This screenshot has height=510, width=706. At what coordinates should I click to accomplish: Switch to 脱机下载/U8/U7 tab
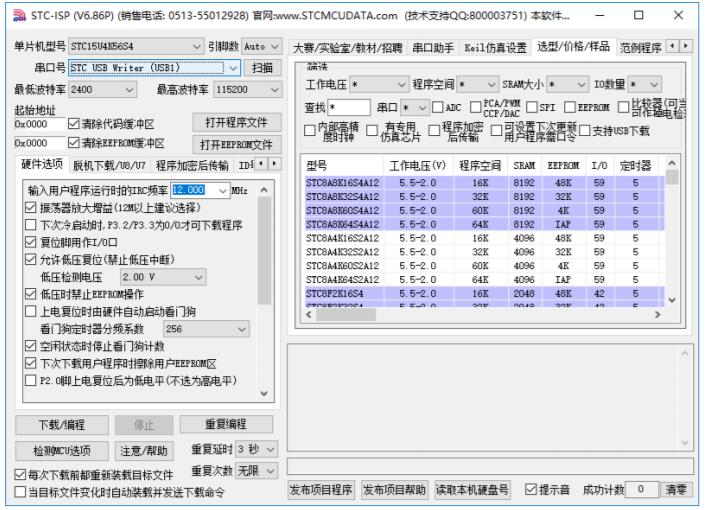(x=109, y=166)
